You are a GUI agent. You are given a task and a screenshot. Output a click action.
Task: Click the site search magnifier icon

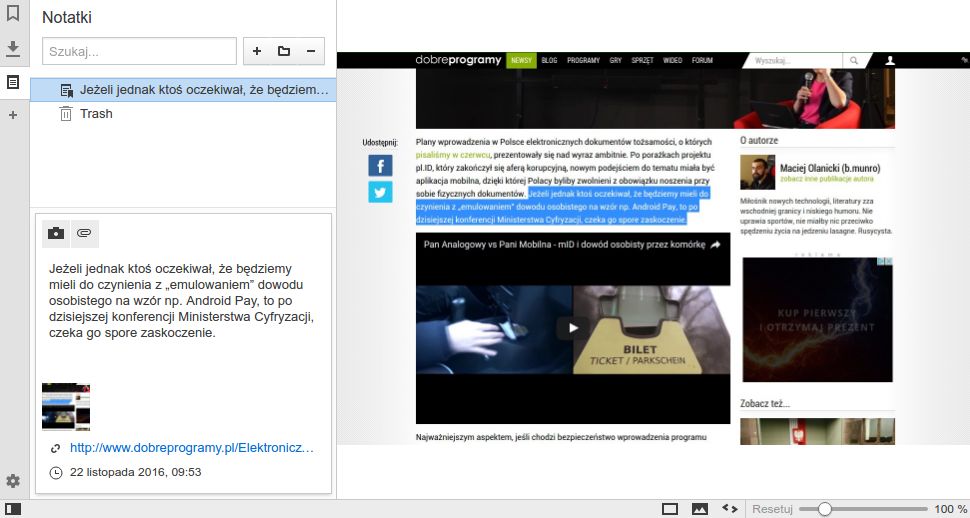[x=854, y=61]
